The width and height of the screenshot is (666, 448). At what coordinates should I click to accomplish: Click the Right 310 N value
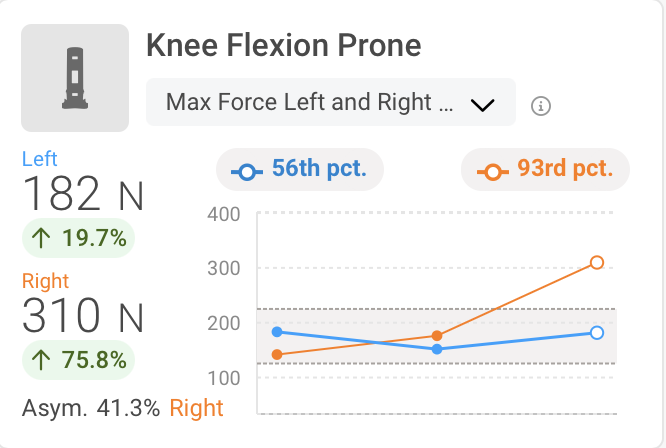82,316
